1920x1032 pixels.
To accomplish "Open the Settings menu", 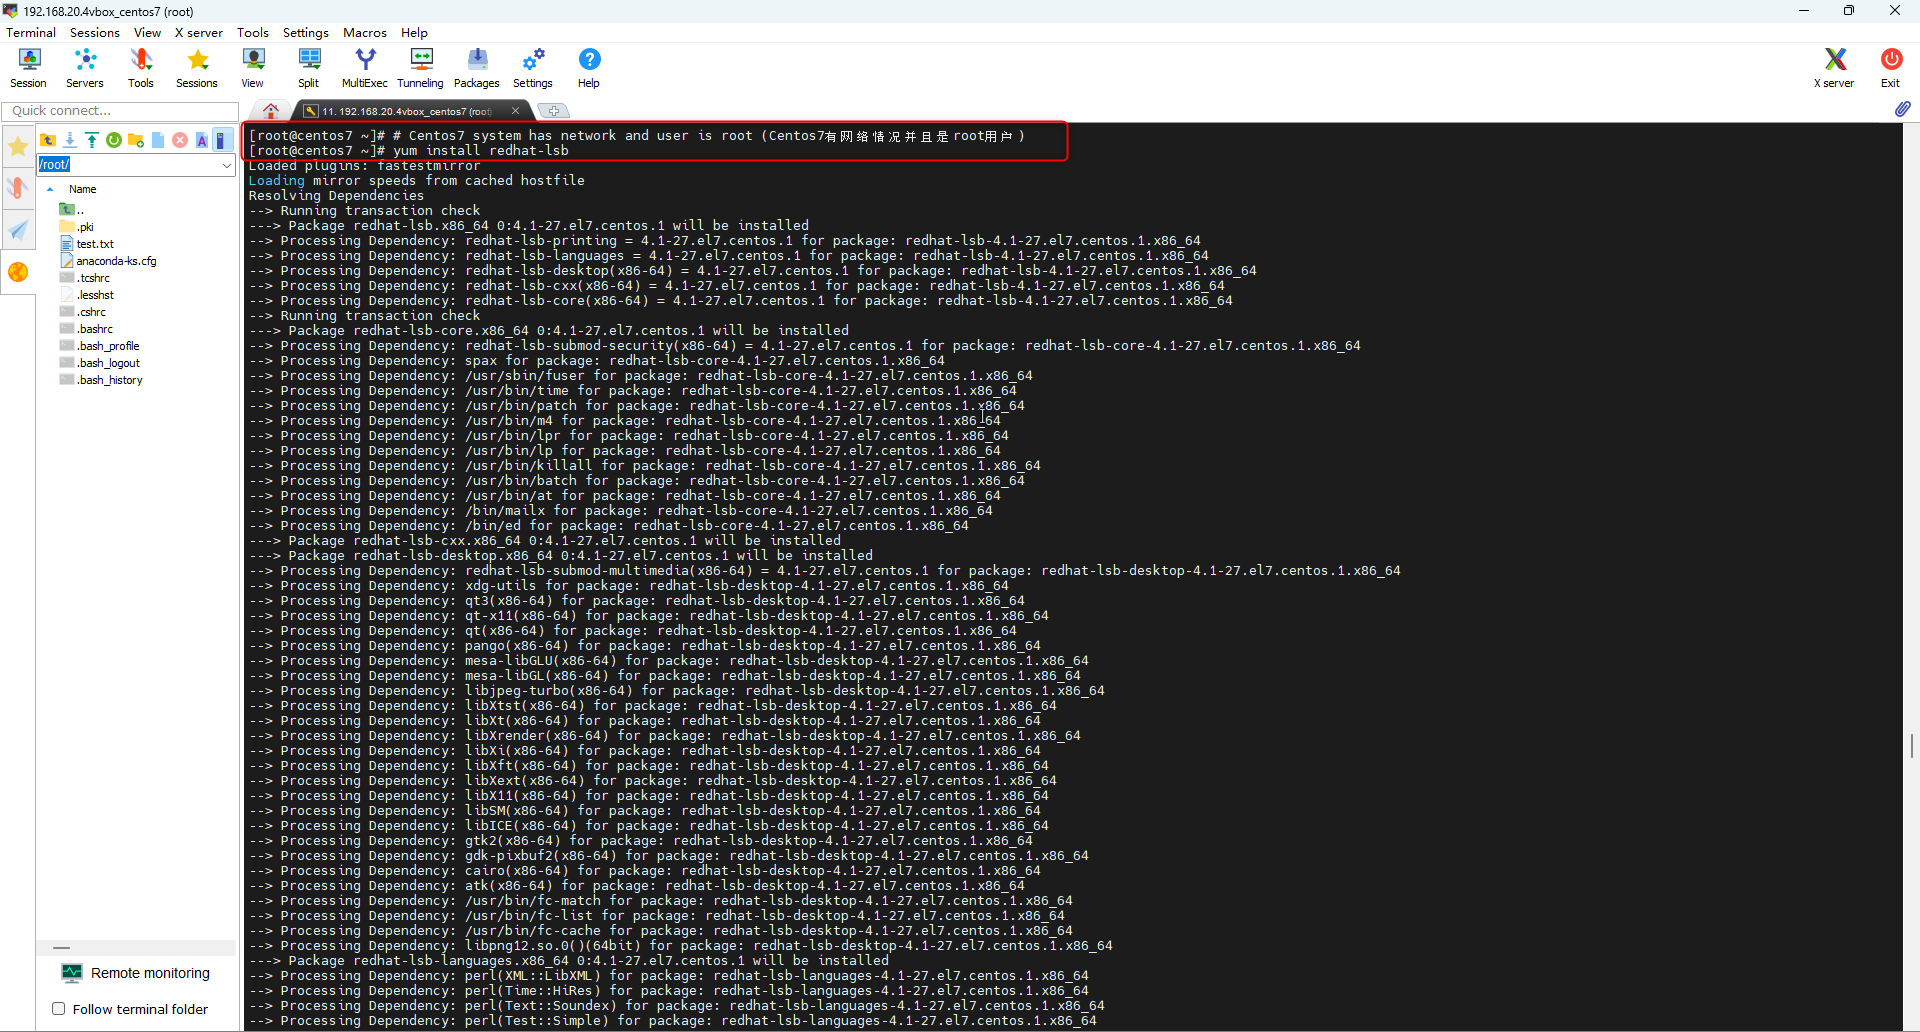I will 306,32.
